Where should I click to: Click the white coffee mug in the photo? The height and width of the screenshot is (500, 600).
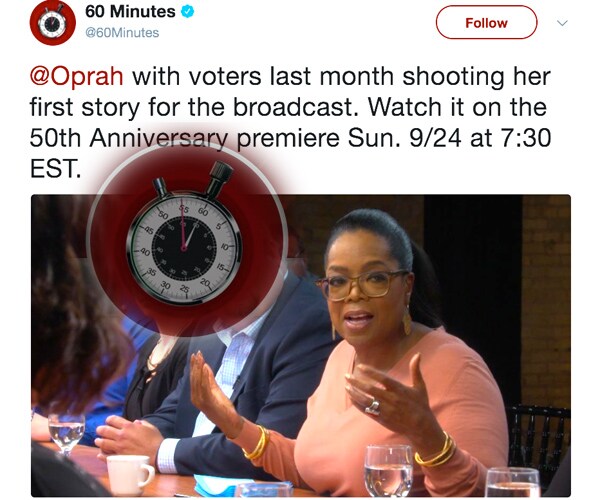[129, 474]
